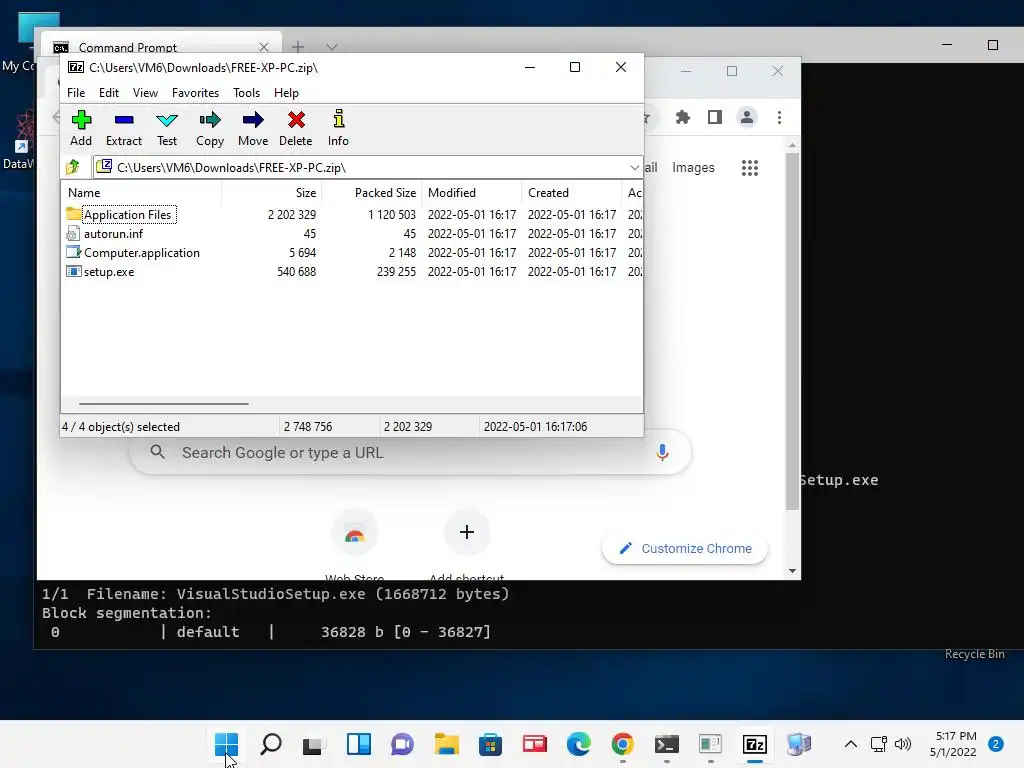This screenshot has height=768, width=1024.
Task: Select the Copy toolbar icon
Action: 210,128
